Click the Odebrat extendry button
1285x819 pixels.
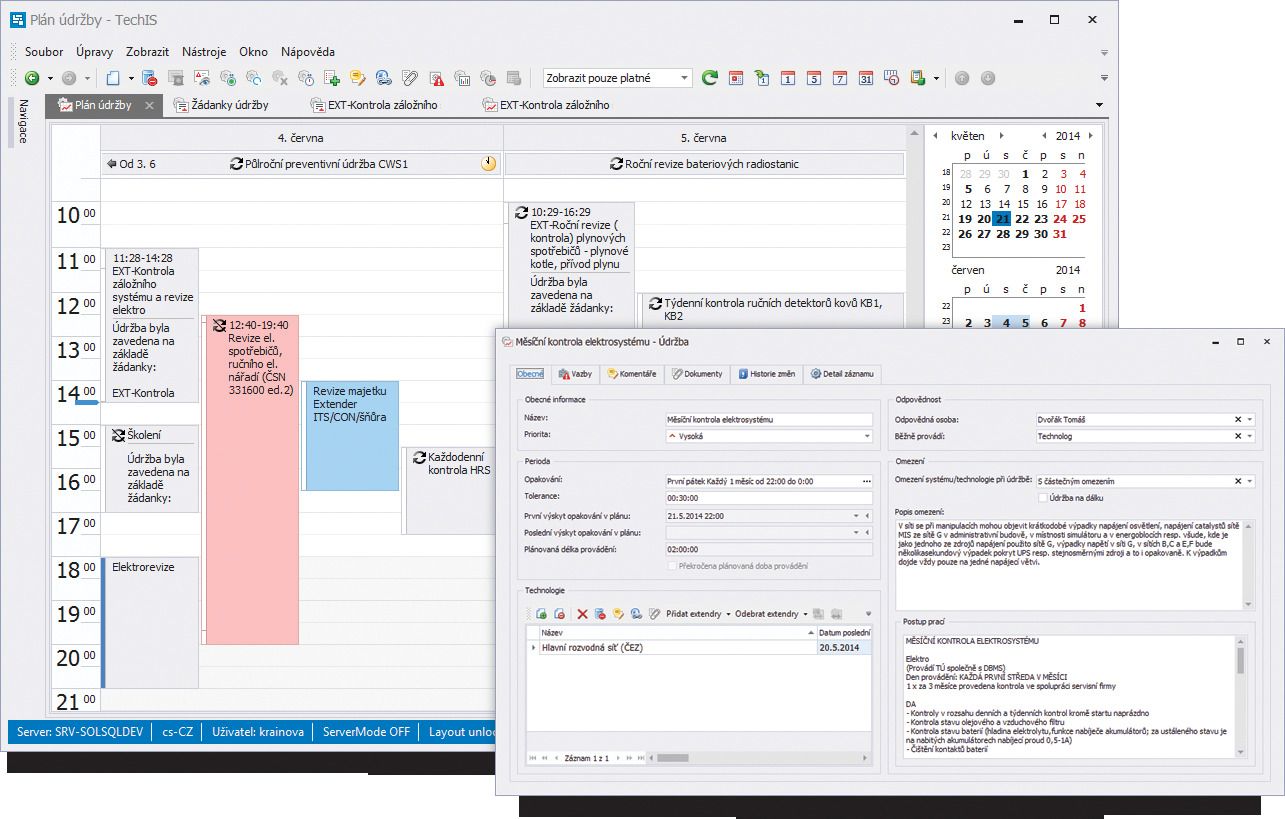[x=766, y=613]
